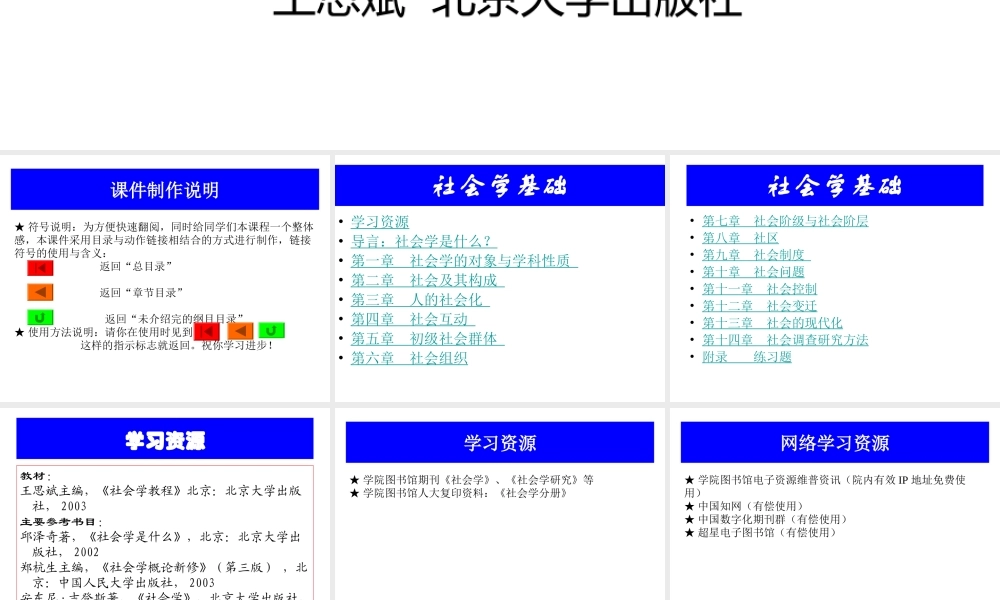This screenshot has height=600, width=1000.
Task: Open the 第三章 人的社会化 link
Action: coord(421,299)
